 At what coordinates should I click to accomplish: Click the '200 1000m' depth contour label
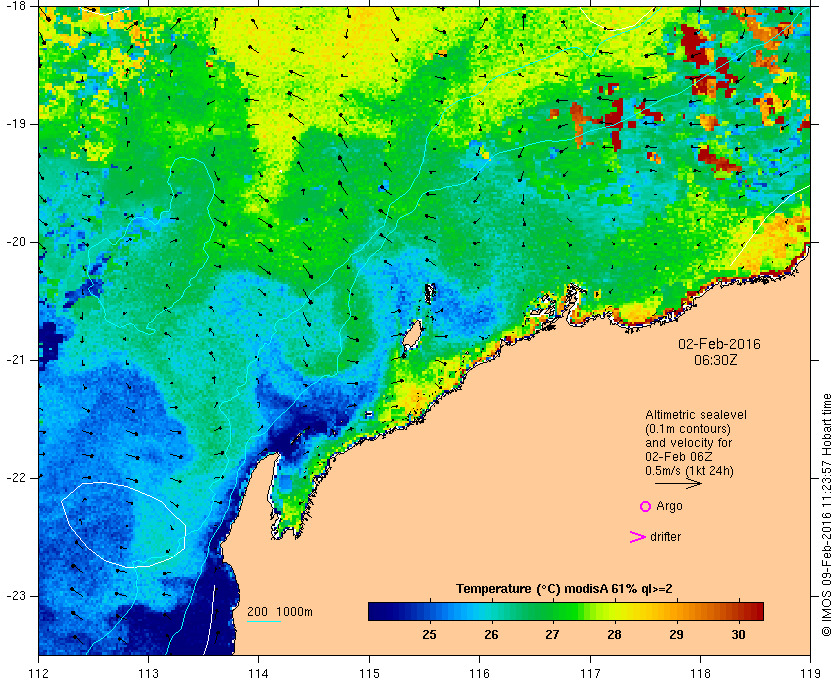[x=280, y=612]
